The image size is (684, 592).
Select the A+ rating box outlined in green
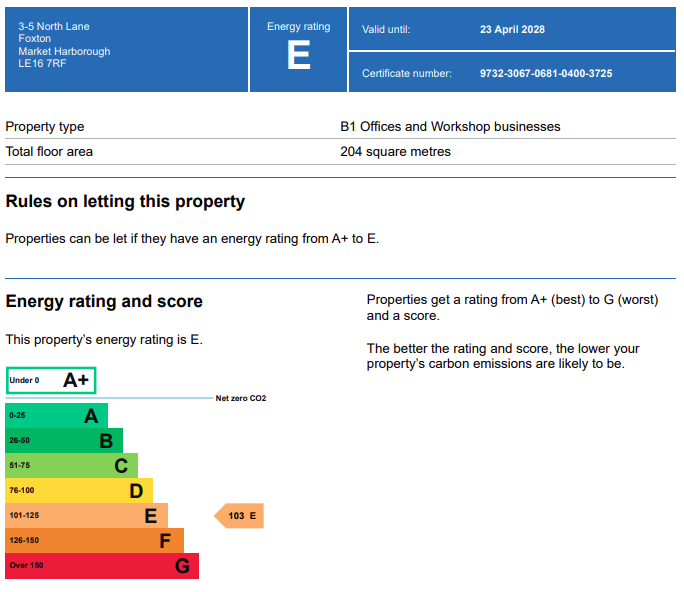51,380
